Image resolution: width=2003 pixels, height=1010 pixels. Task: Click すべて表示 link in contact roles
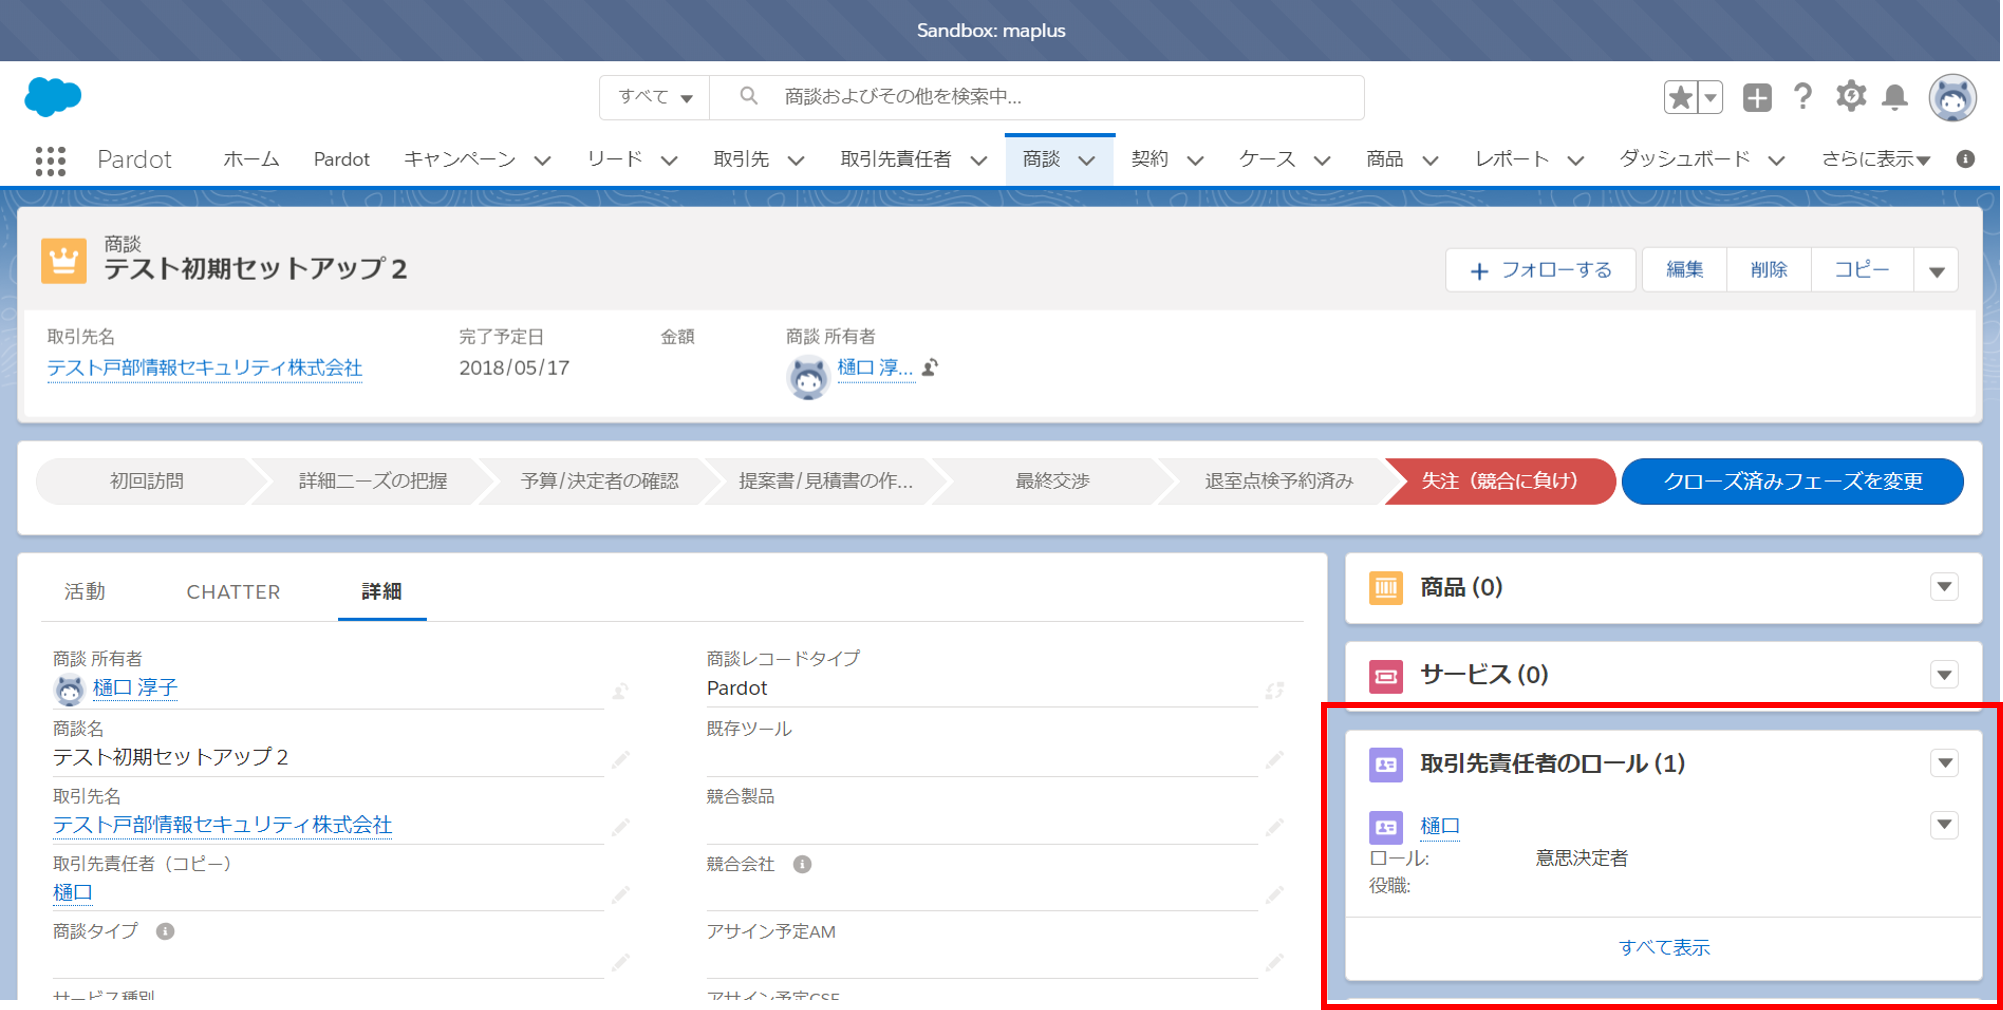click(1664, 947)
